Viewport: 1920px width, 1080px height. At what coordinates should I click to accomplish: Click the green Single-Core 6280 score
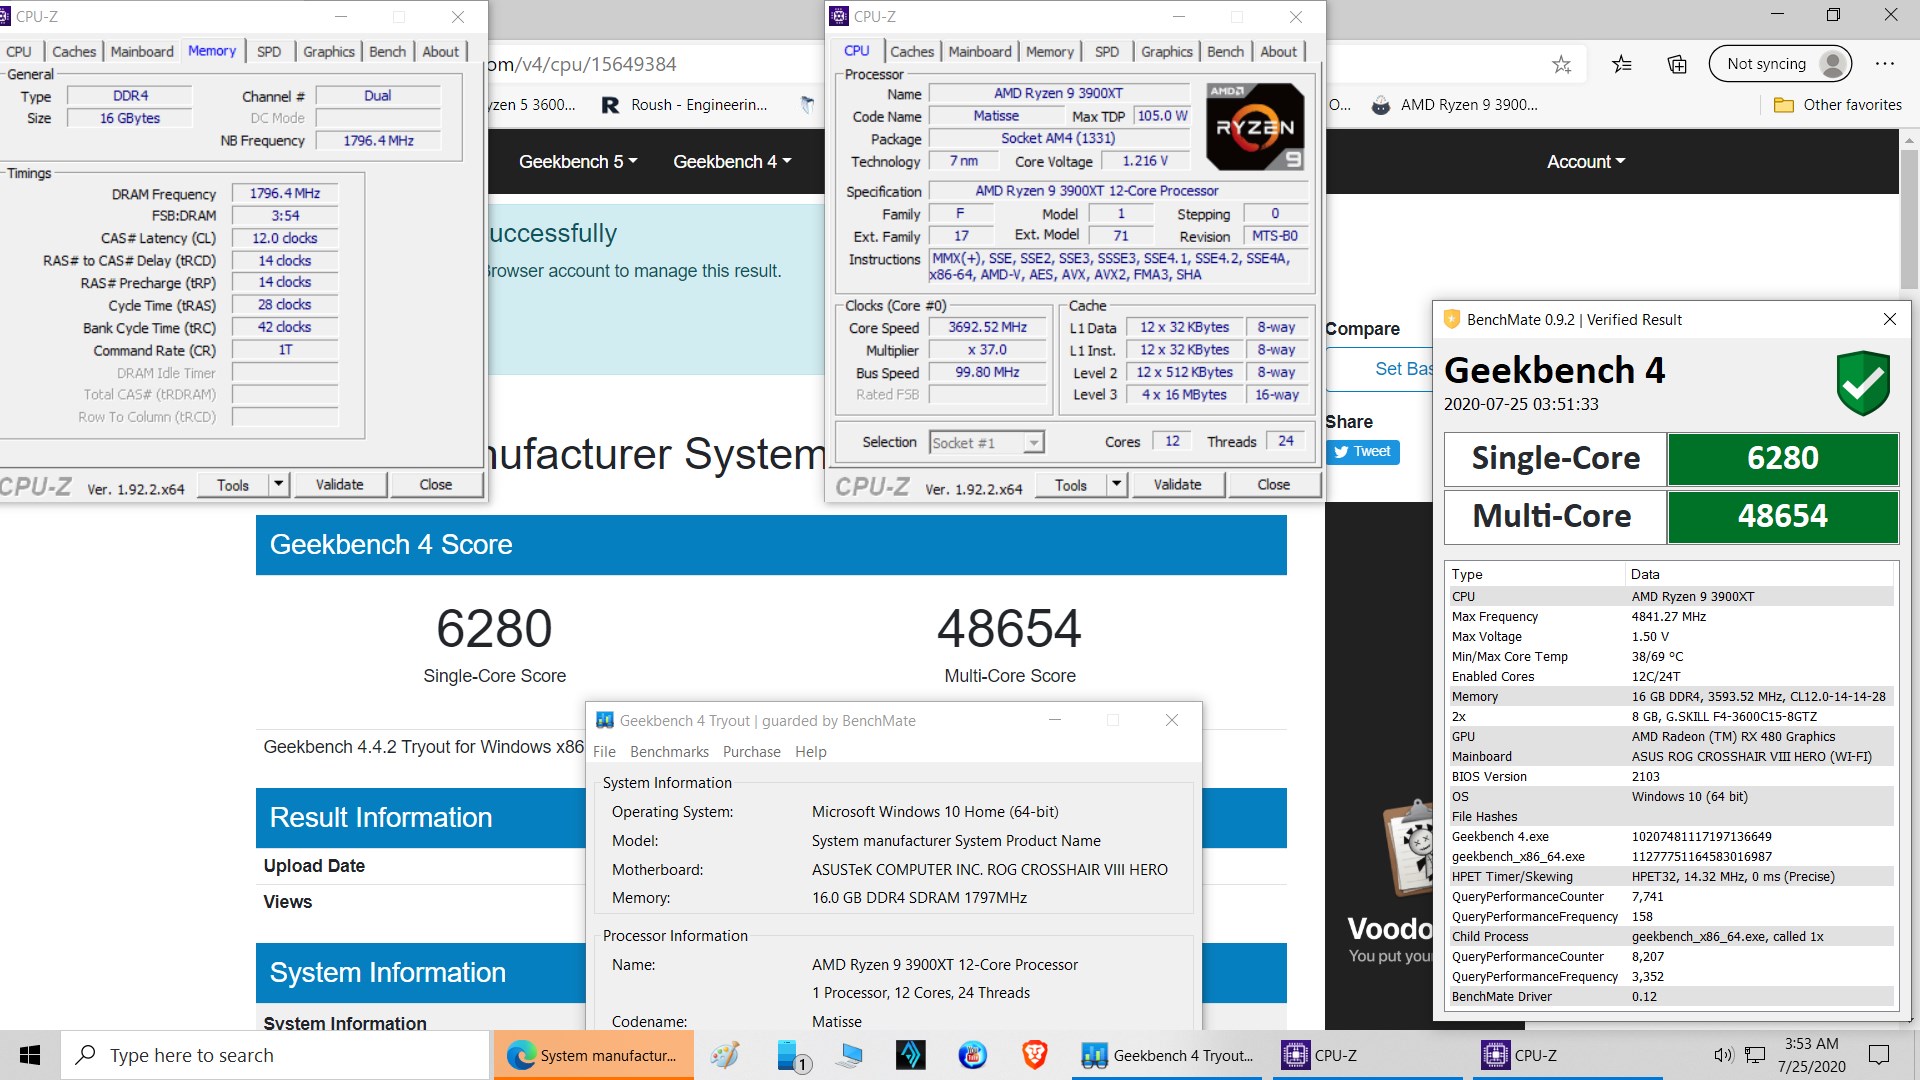[x=1782, y=458]
